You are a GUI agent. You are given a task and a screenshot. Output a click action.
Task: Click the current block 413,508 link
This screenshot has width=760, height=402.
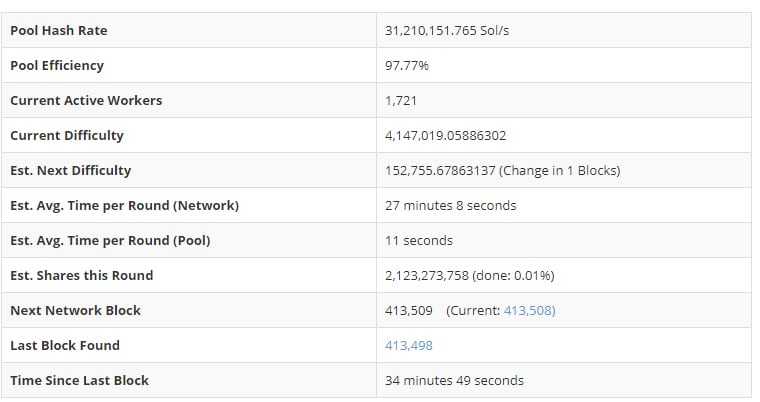pos(529,310)
